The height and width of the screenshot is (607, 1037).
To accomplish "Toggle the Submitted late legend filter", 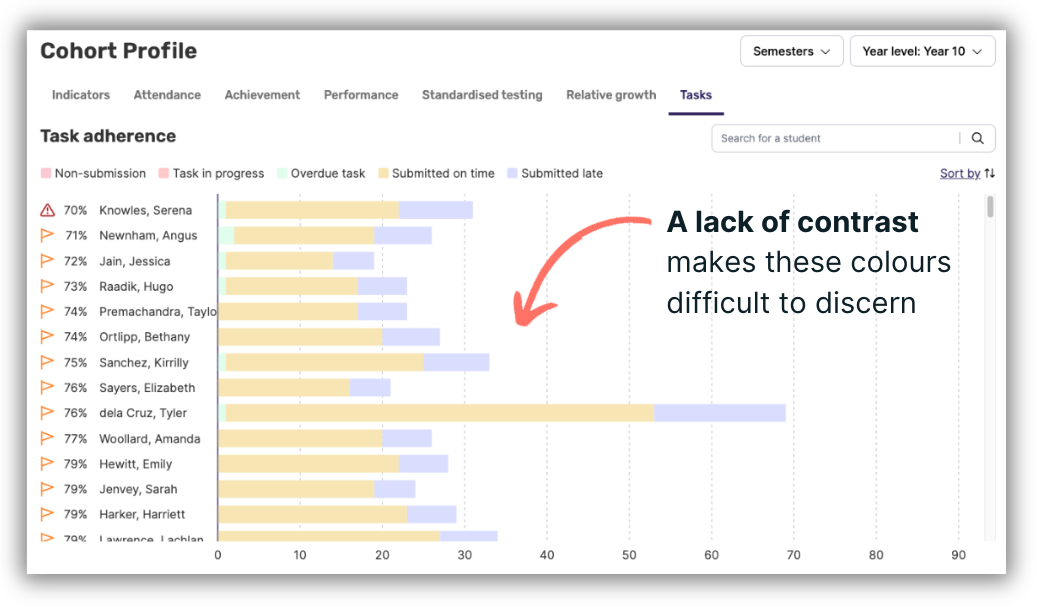I will tap(555, 173).
